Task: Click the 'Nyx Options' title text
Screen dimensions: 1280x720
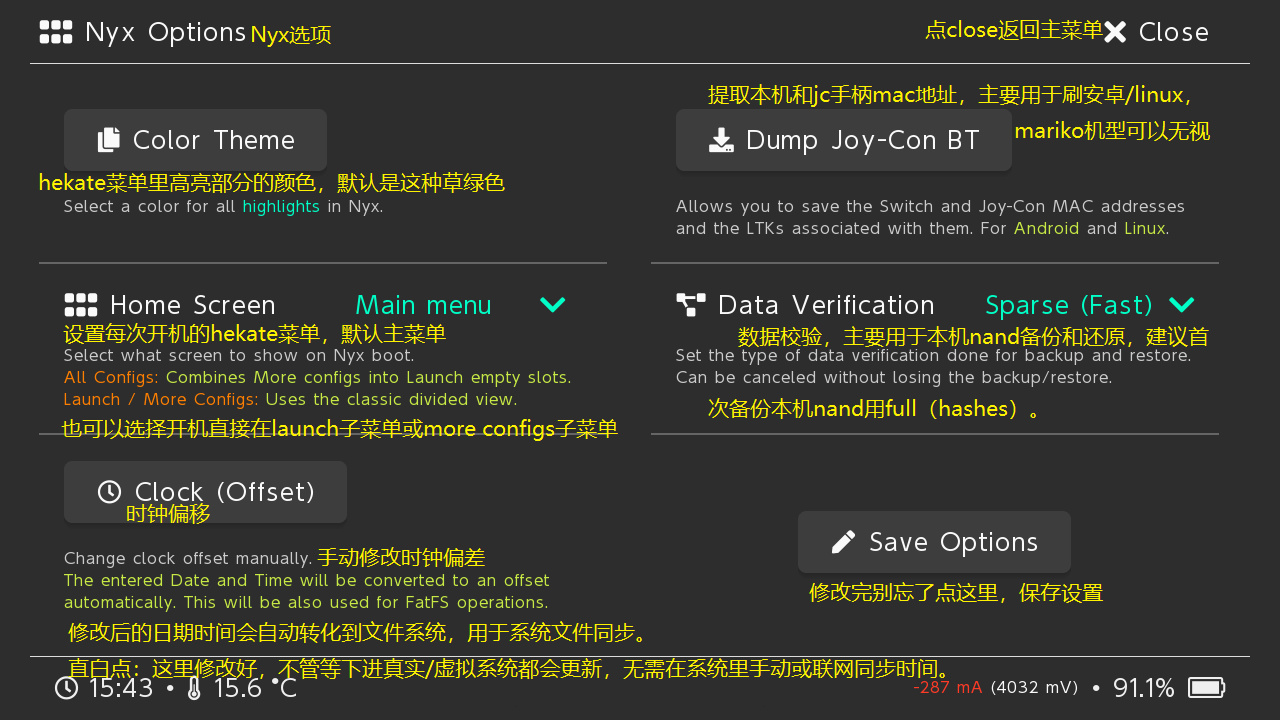Action: pyautogui.click(x=165, y=32)
